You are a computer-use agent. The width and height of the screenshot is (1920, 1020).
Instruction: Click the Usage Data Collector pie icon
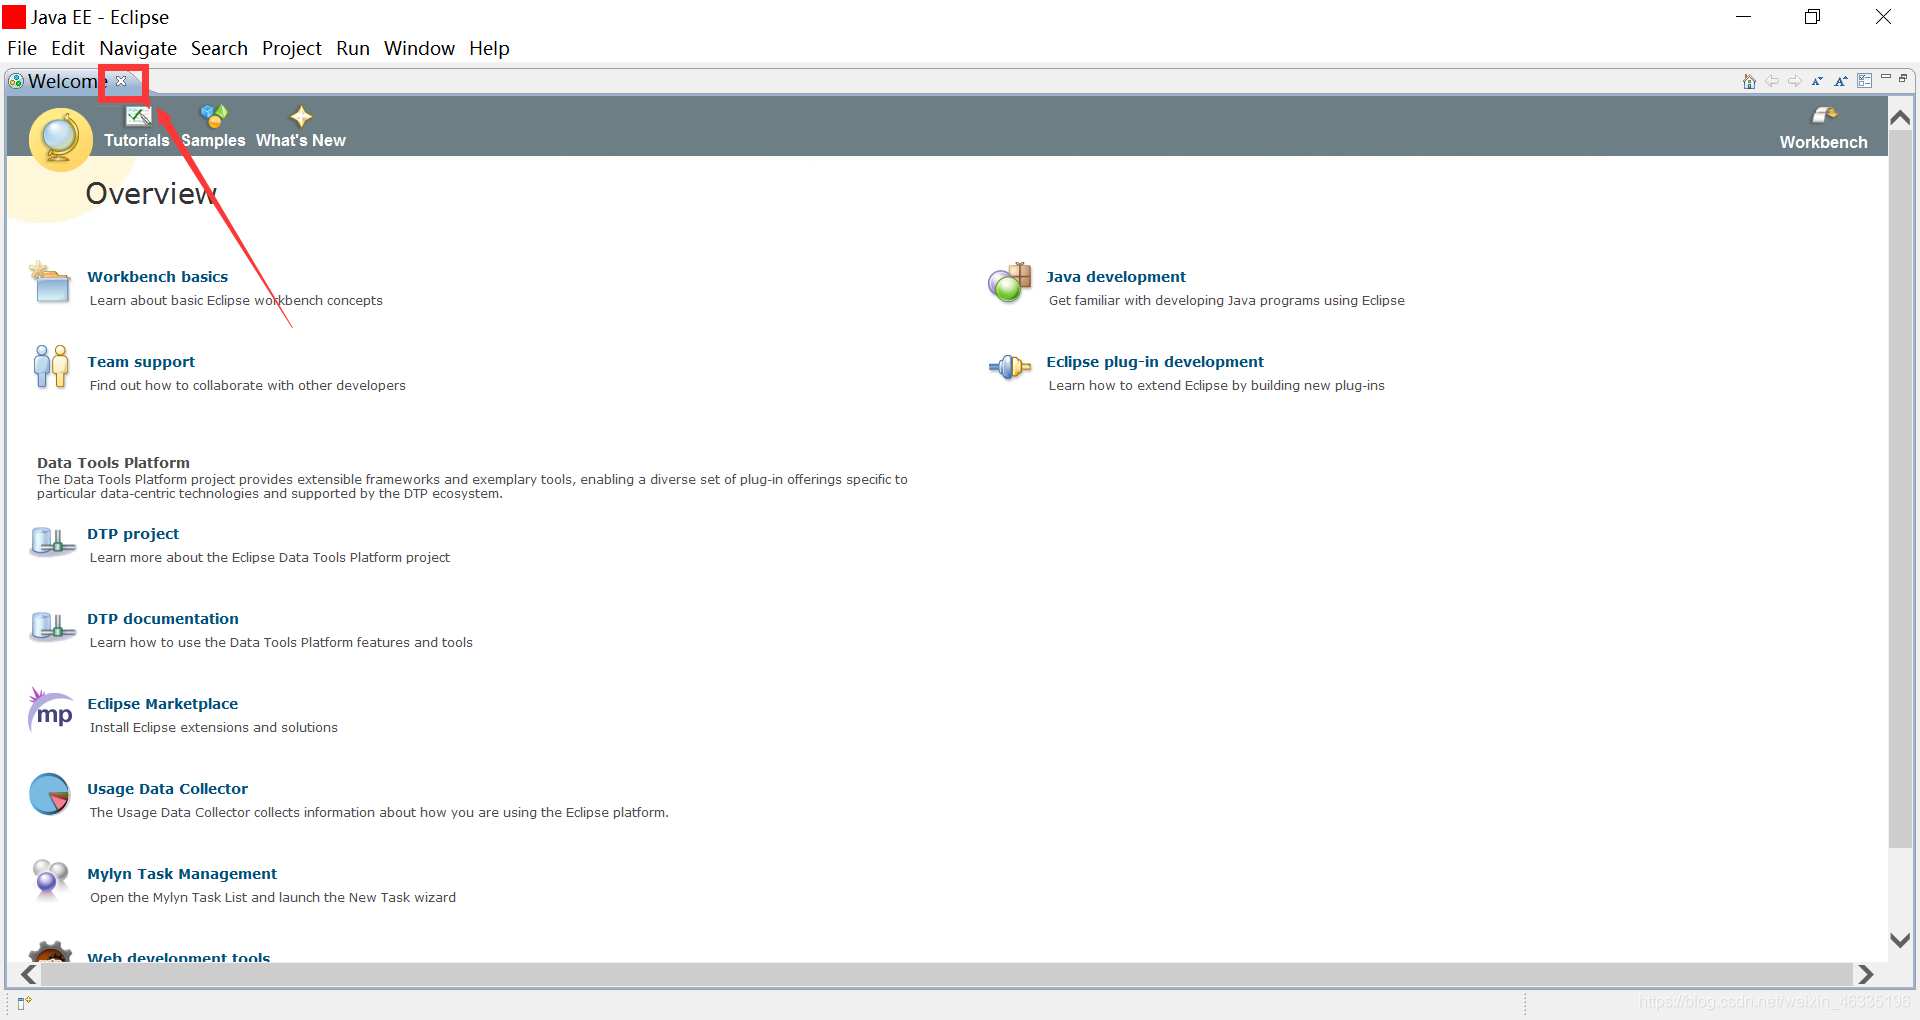50,795
